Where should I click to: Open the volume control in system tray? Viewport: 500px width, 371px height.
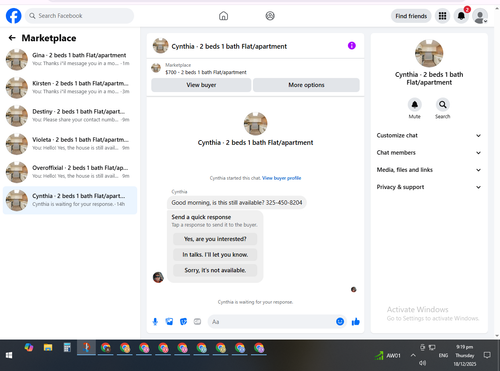(x=423, y=363)
